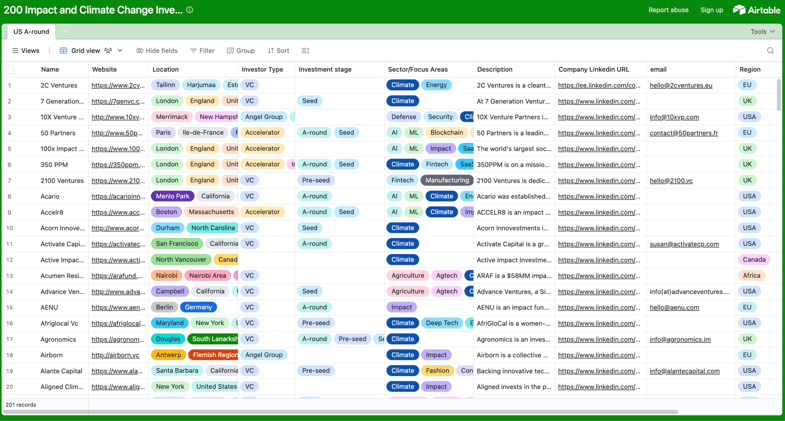This screenshot has height=421, width=785.
Task: Open the Group option
Action: tap(241, 51)
